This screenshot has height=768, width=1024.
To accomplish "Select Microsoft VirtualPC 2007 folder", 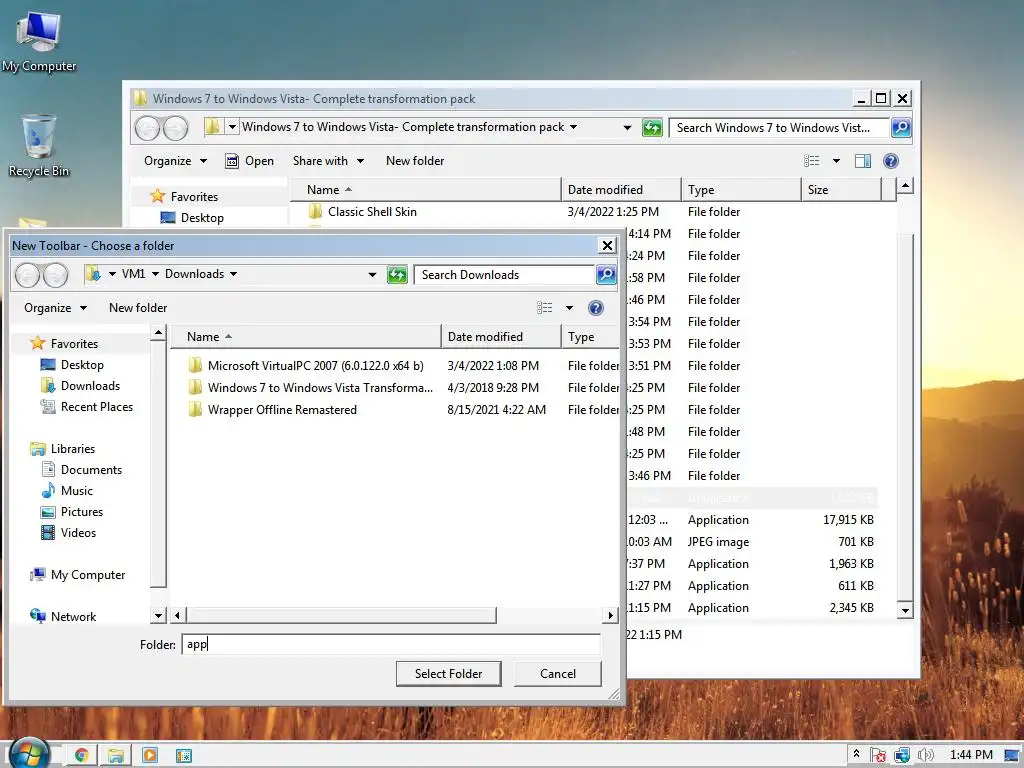I will (x=306, y=366).
